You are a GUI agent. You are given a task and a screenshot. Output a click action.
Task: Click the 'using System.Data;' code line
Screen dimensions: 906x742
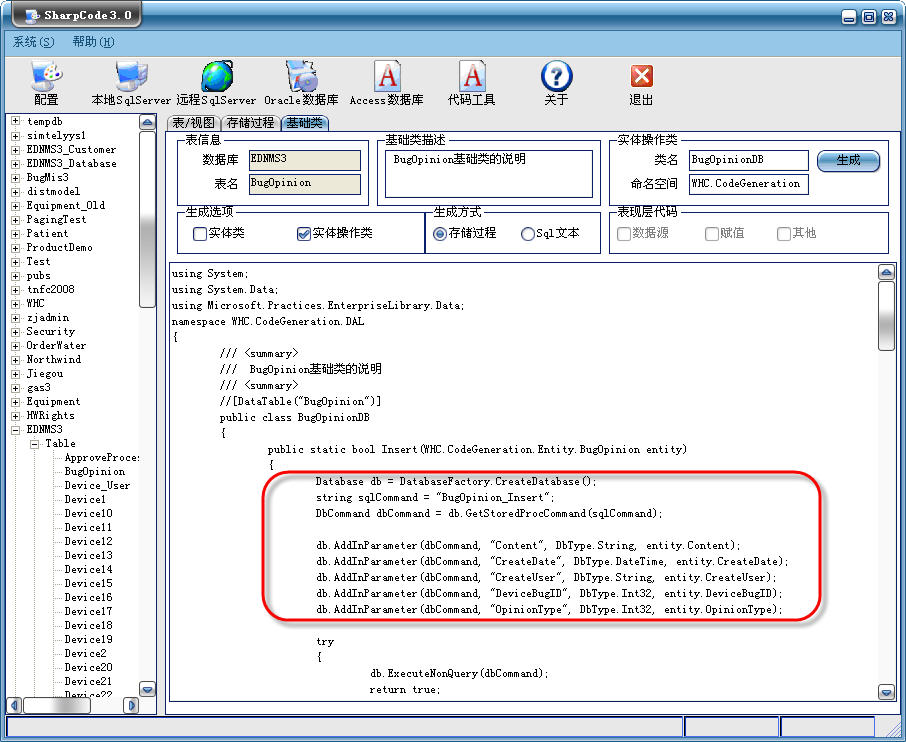coord(225,290)
